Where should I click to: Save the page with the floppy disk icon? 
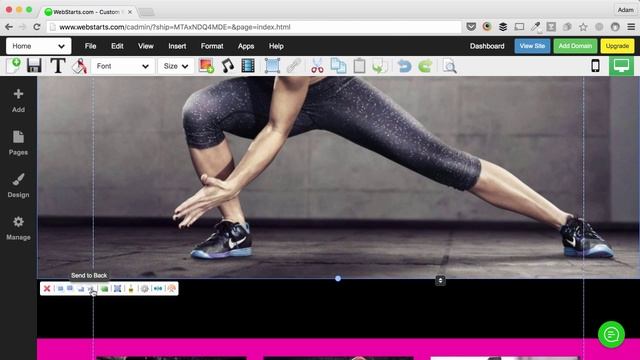coord(34,66)
